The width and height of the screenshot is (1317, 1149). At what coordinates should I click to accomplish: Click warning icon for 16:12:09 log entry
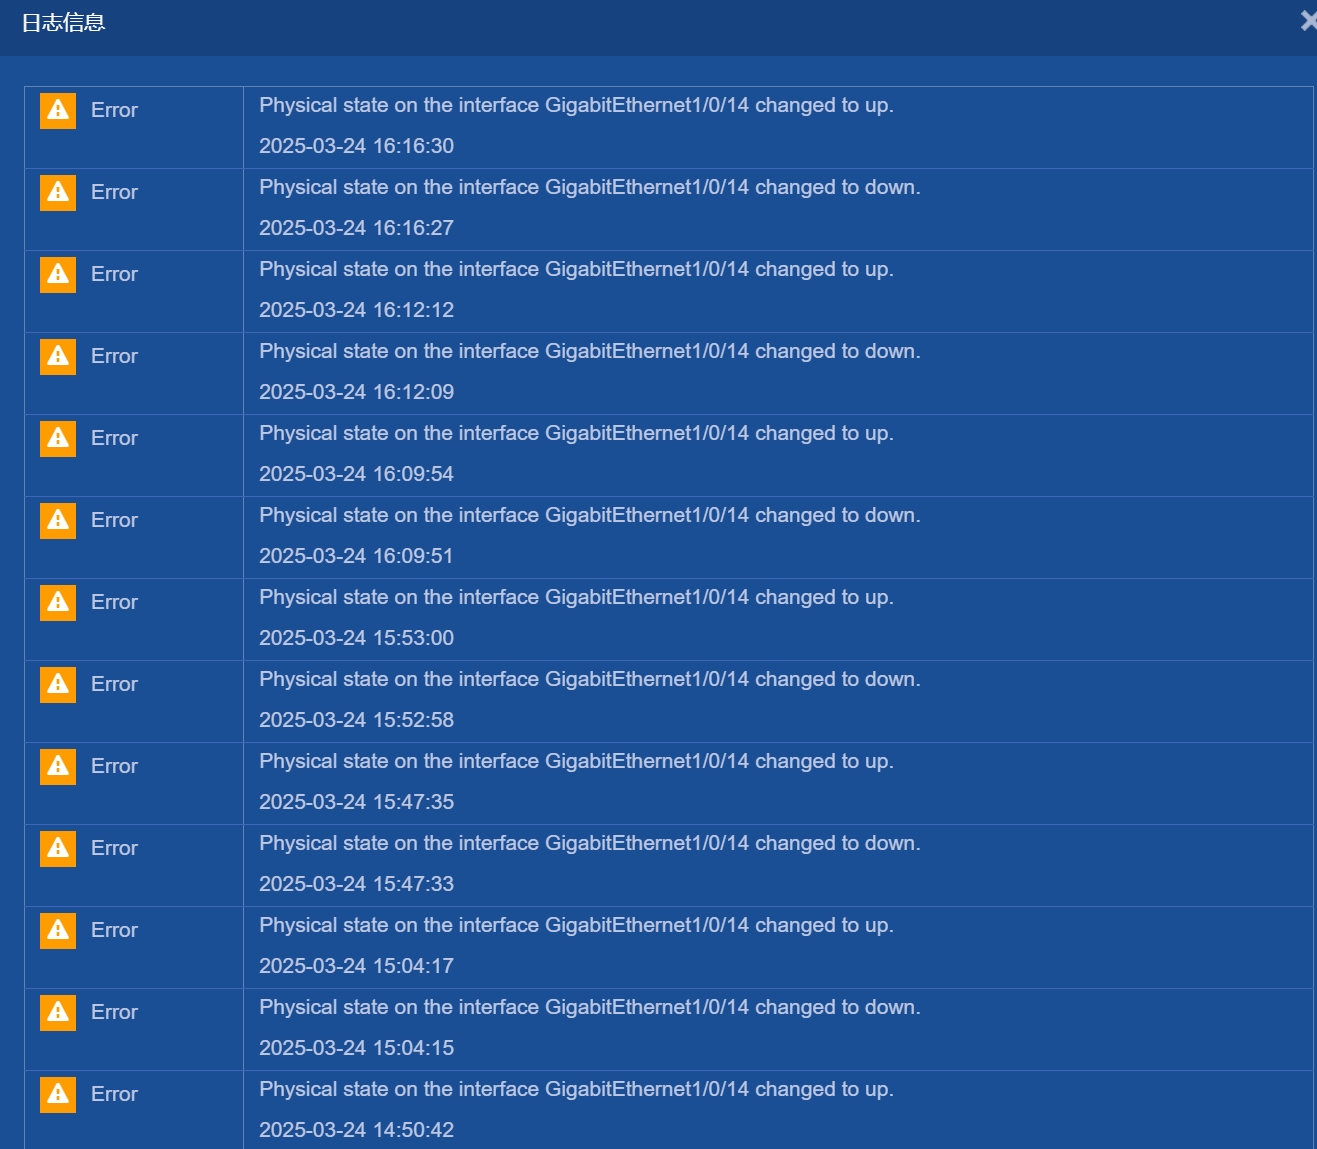click(58, 356)
